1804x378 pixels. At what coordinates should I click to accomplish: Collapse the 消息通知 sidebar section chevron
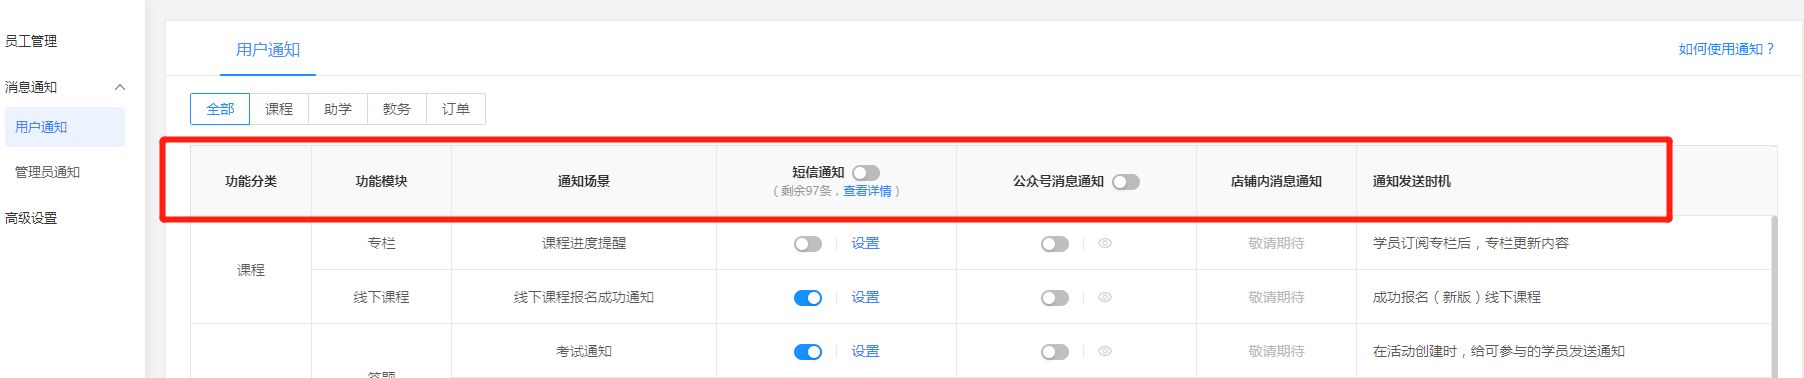click(x=119, y=87)
